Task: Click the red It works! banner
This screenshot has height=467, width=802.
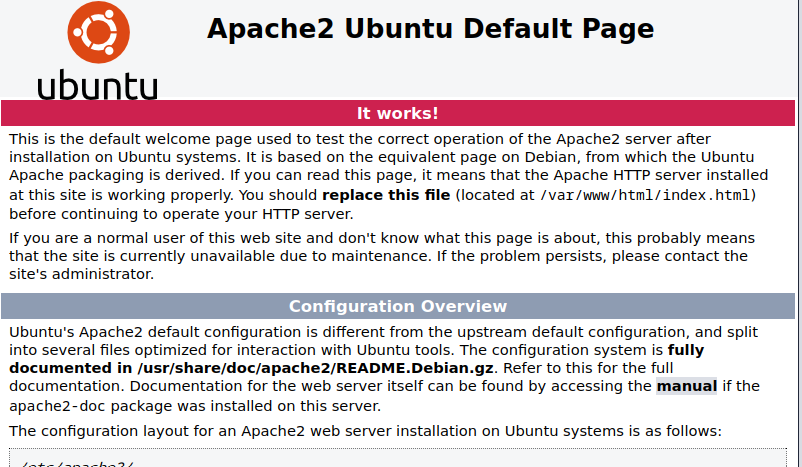Action: click(x=398, y=113)
